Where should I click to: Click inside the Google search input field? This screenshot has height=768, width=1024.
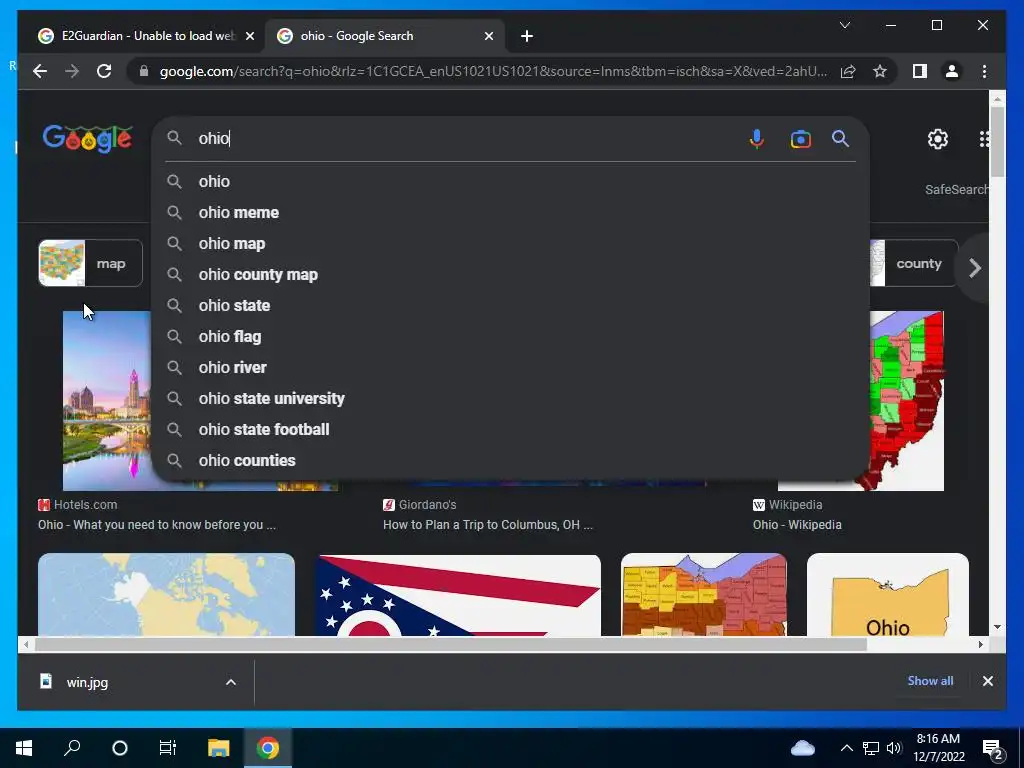[470, 138]
